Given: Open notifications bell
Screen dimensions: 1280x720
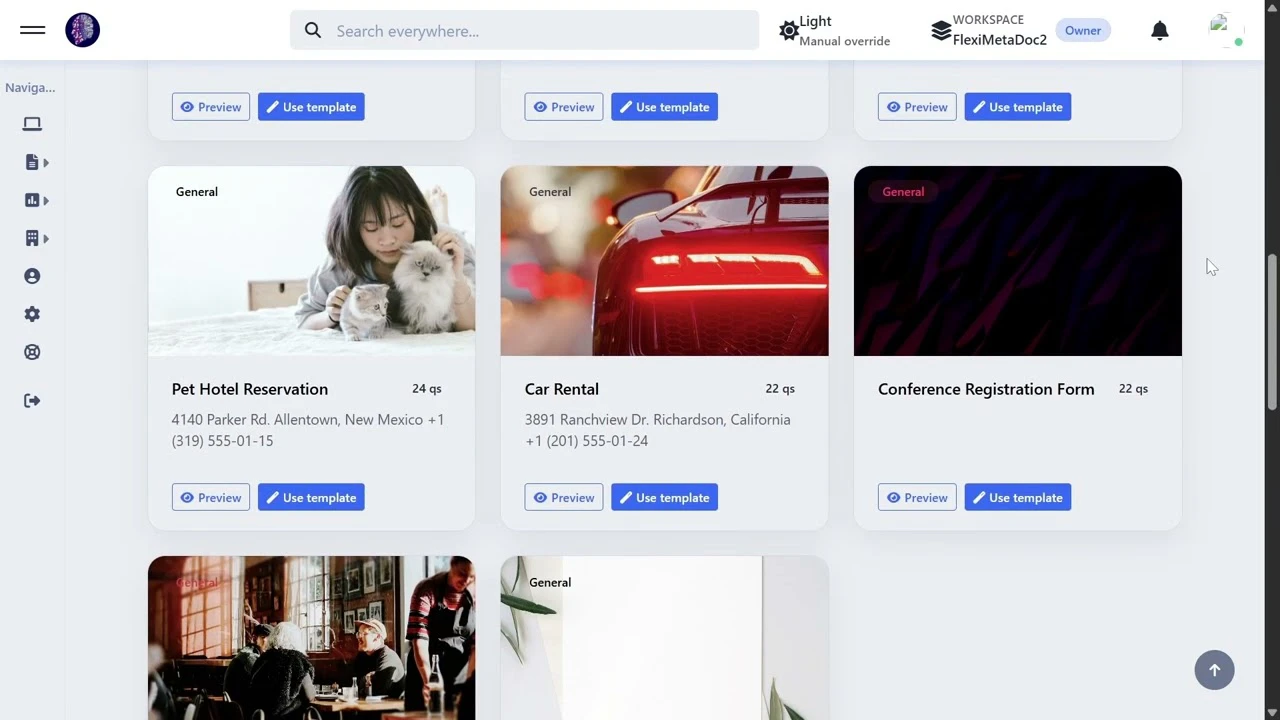Looking at the screenshot, I should tap(1160, 31).
